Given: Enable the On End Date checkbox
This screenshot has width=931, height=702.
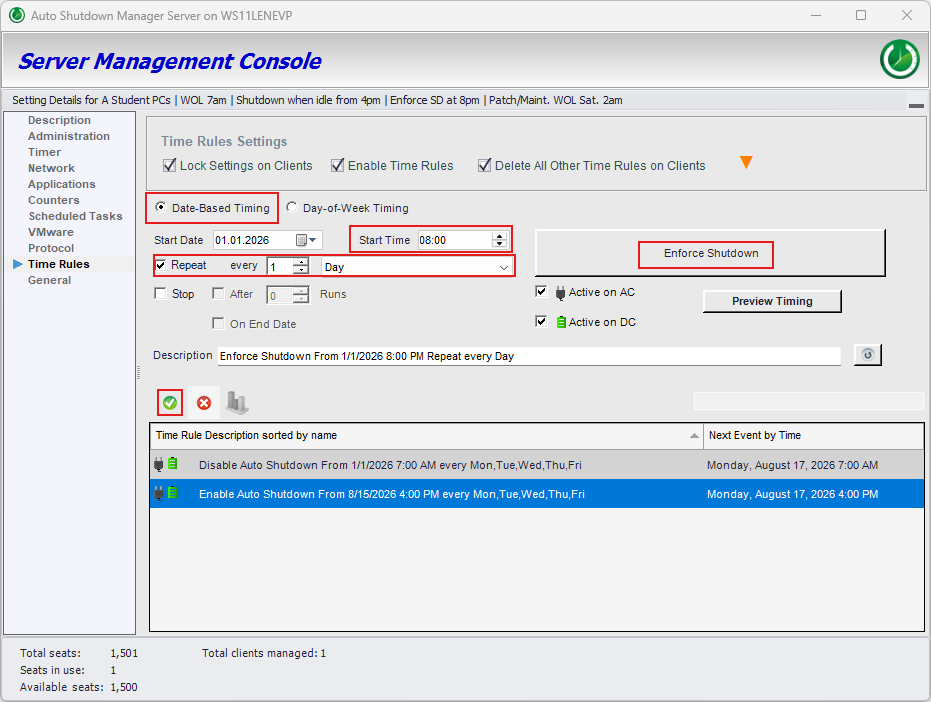Looking at the screenshot, I should coord(218,323).
